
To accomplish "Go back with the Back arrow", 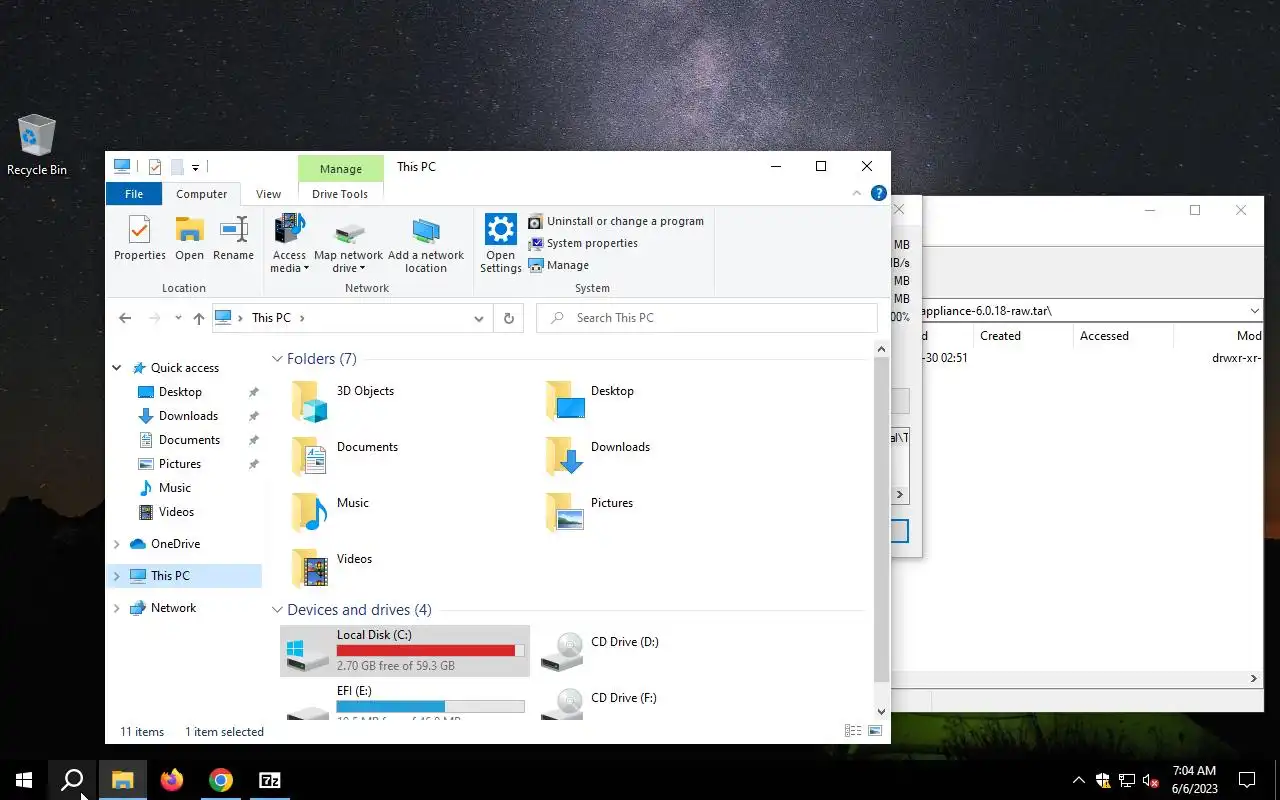I will (x=125, y=318).
